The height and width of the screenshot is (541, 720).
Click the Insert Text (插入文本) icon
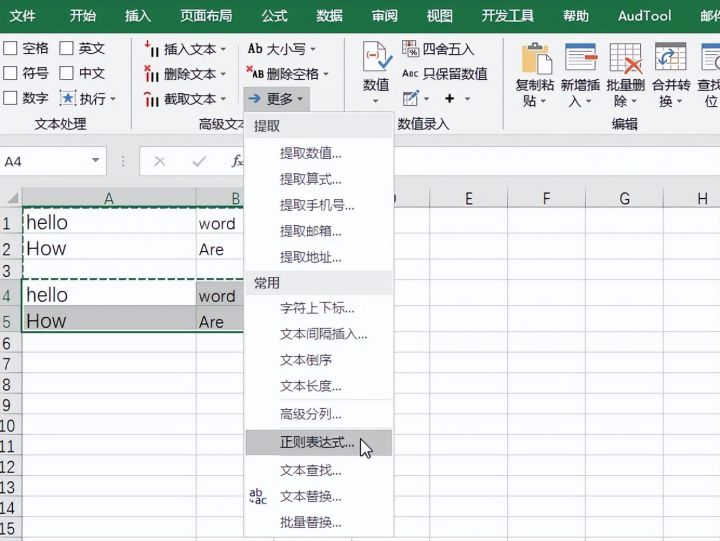click(151, 49)
